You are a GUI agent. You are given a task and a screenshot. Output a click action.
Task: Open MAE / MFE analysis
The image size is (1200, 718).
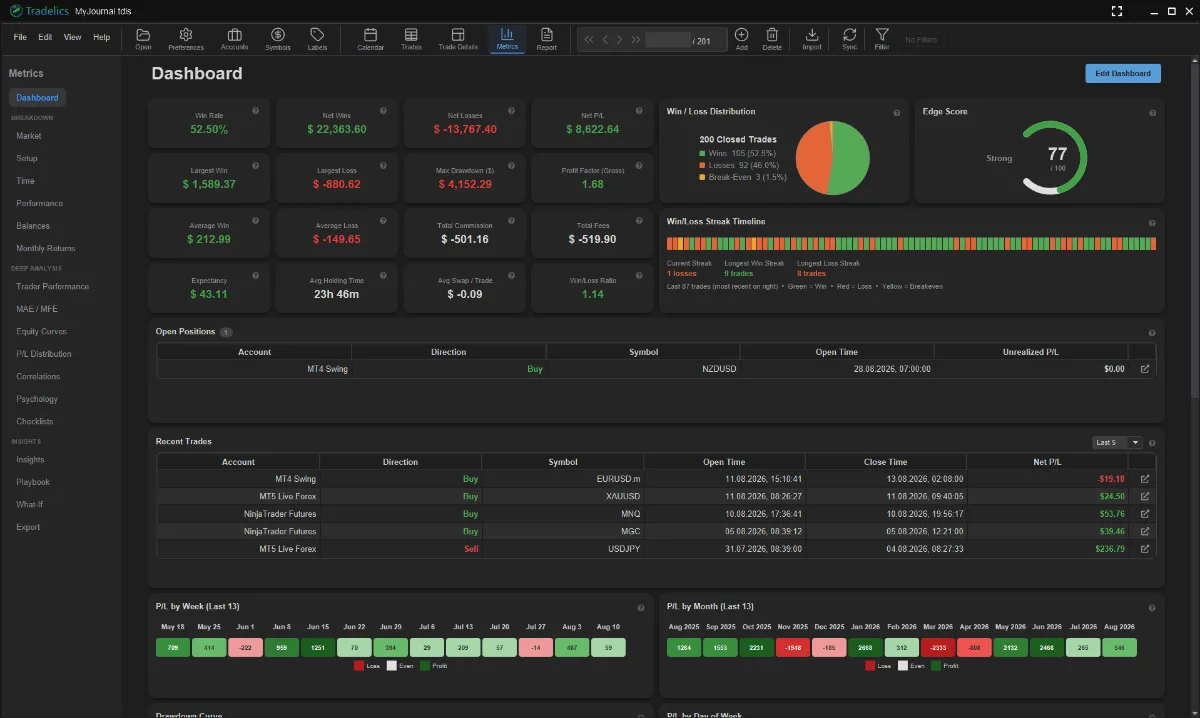[x=37, y=309]
